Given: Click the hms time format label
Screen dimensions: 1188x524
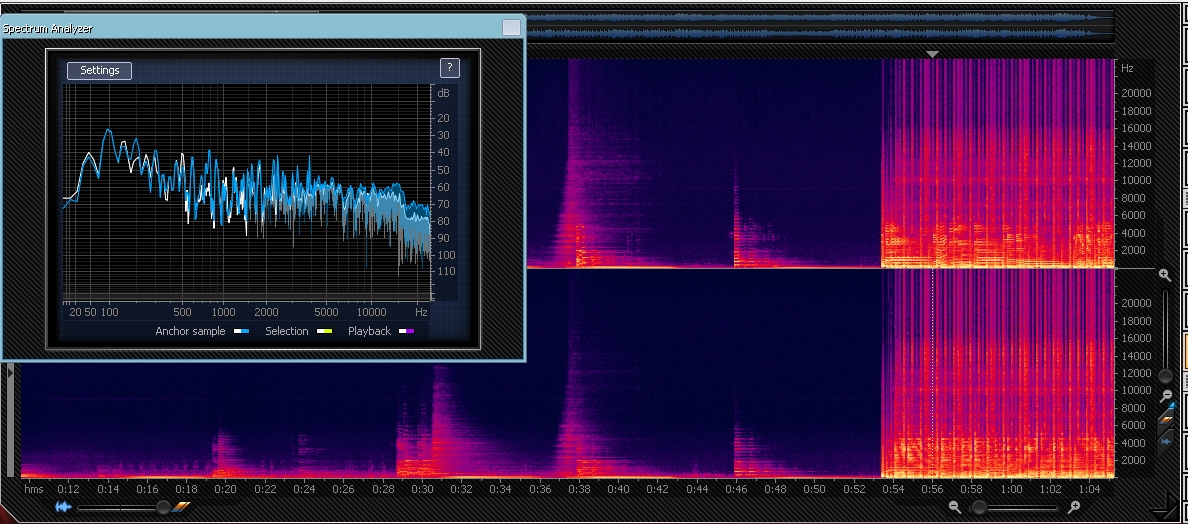Looking at the screenshot, I should pyautogui.click(x=34, y=489).
